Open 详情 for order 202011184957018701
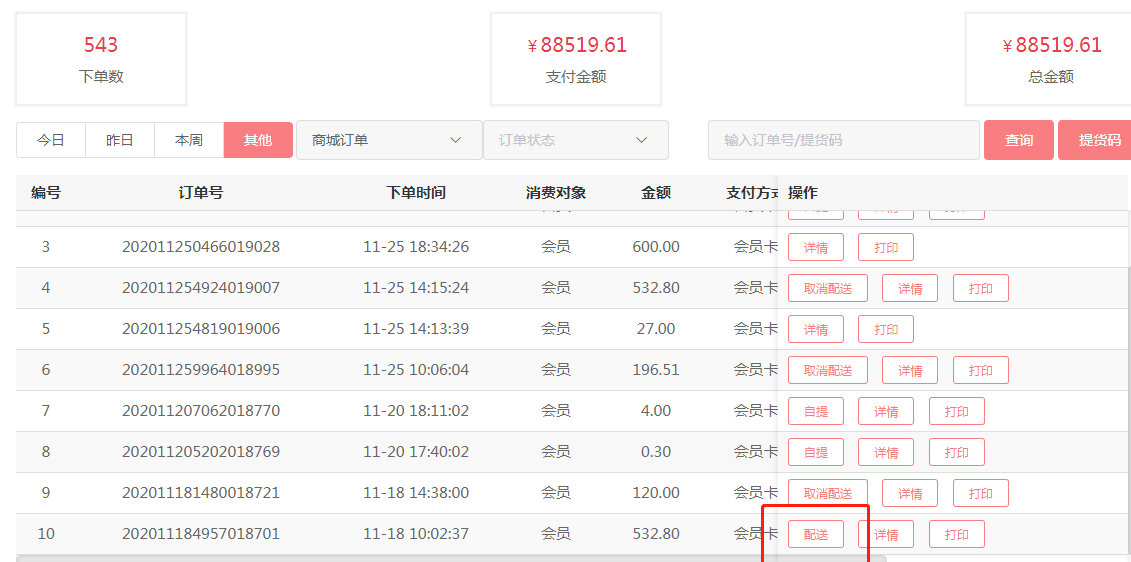 (x=886, y=535)
